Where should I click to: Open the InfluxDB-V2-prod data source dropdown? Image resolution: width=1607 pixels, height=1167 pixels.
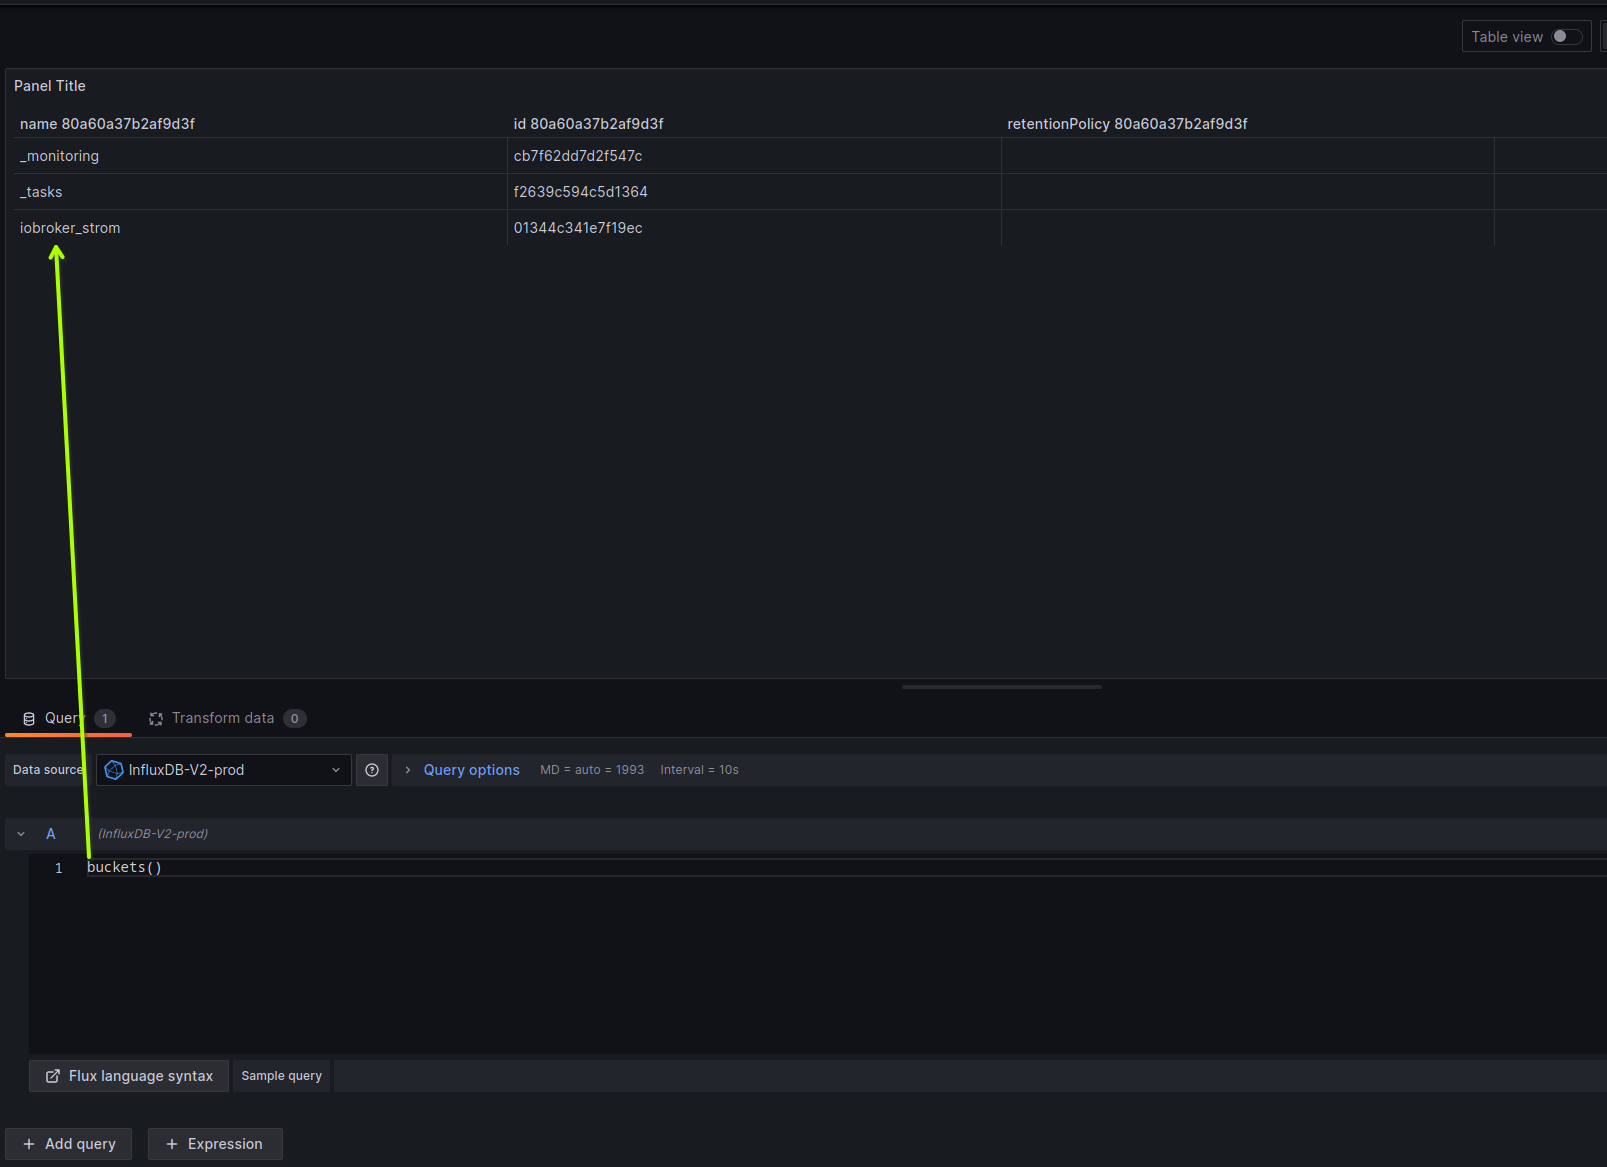coord(224,770)
